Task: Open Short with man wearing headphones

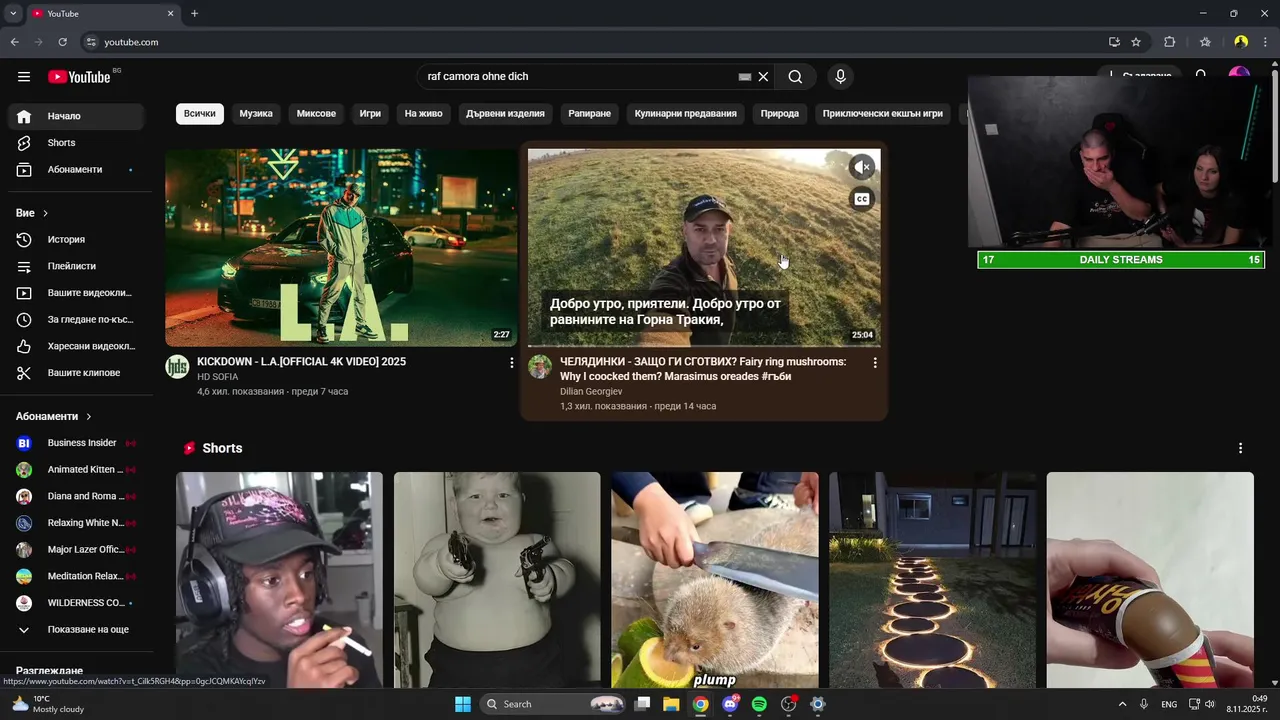Action: point(279,580)
